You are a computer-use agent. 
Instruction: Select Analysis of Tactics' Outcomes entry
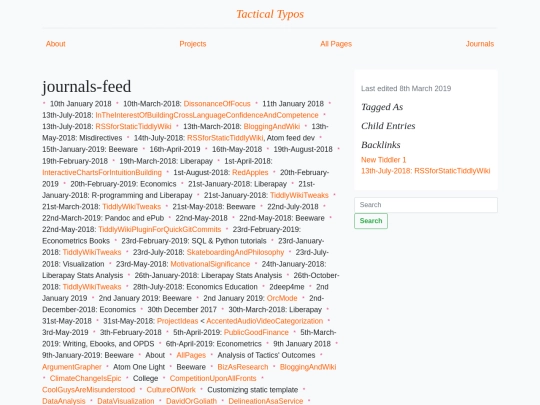click(266, 355)
